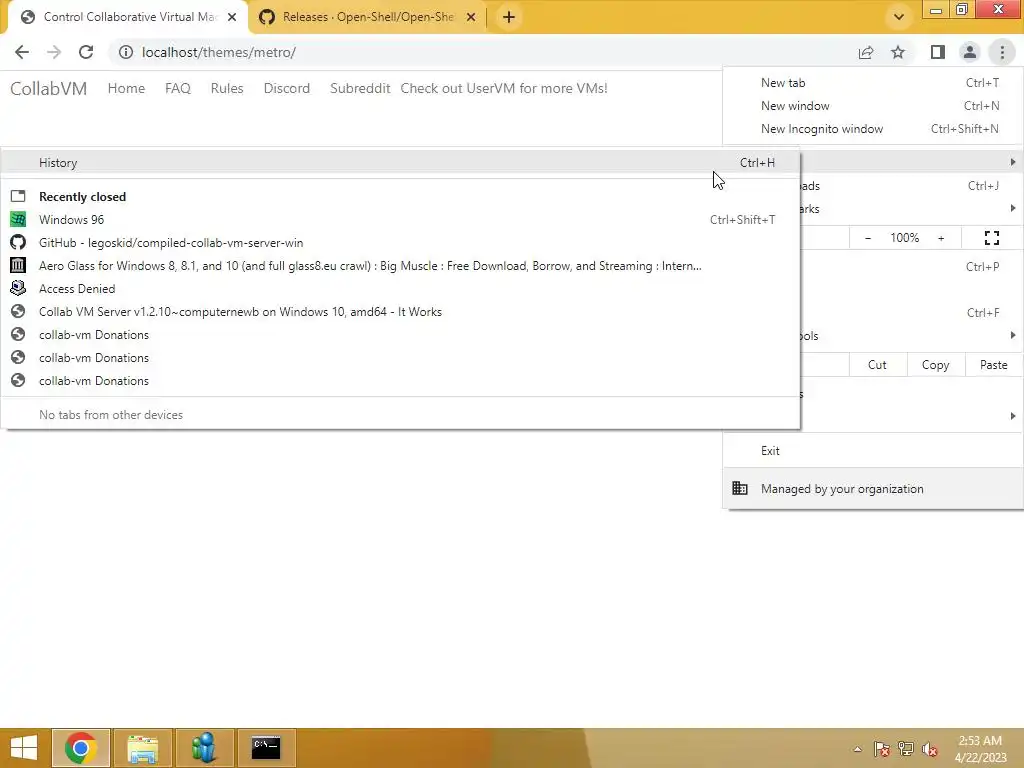Click No tabs from other devices text
Viewport: 1024px width, 768px height.
[111, 415]
